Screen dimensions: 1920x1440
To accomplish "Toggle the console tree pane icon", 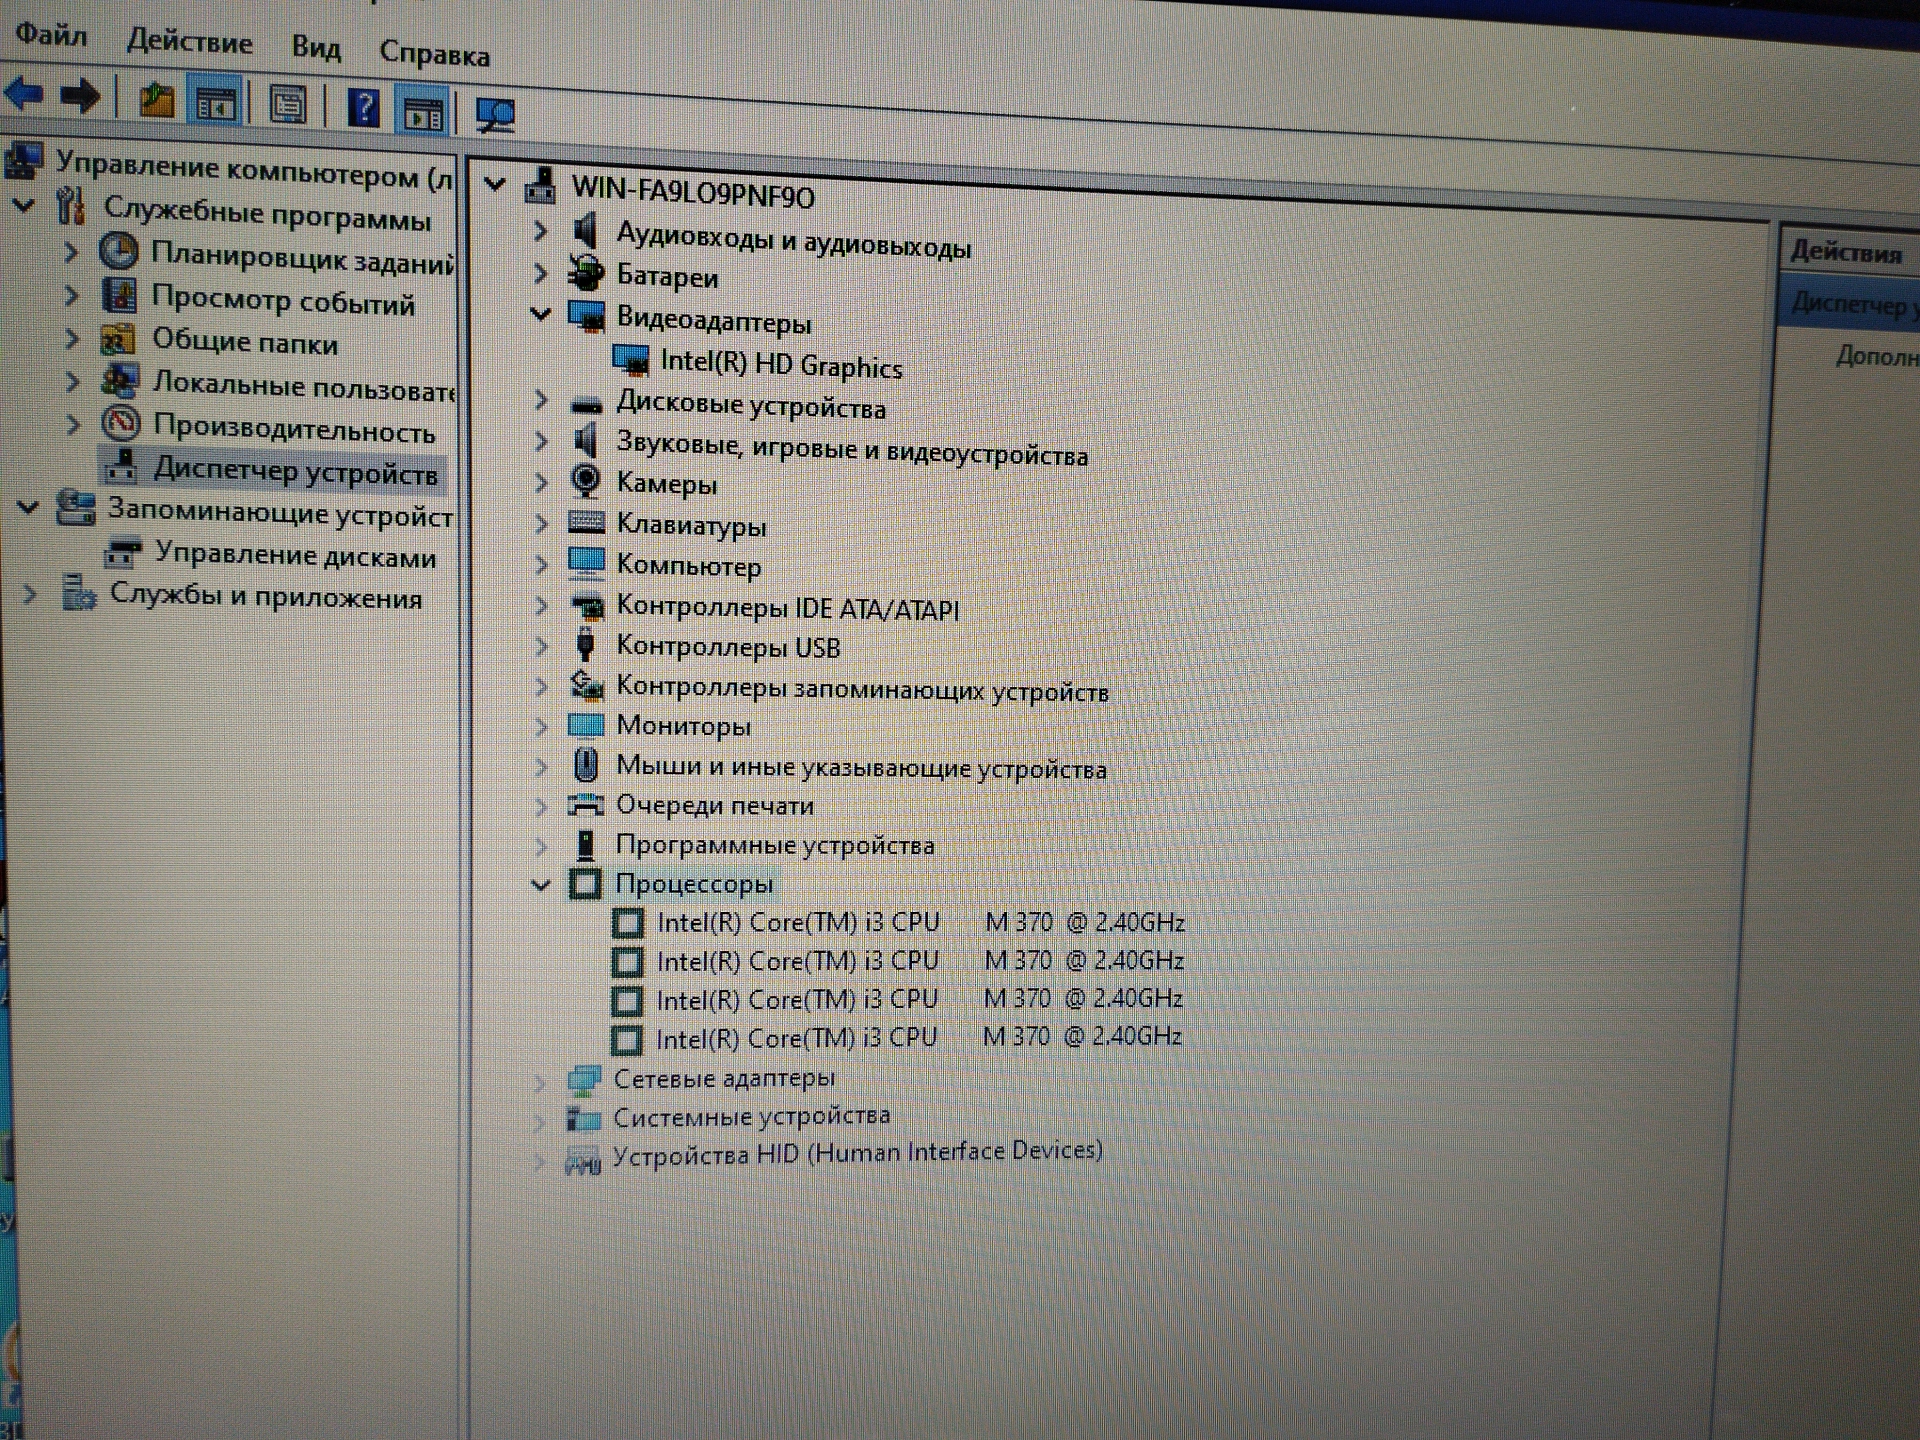I will 215,102.
